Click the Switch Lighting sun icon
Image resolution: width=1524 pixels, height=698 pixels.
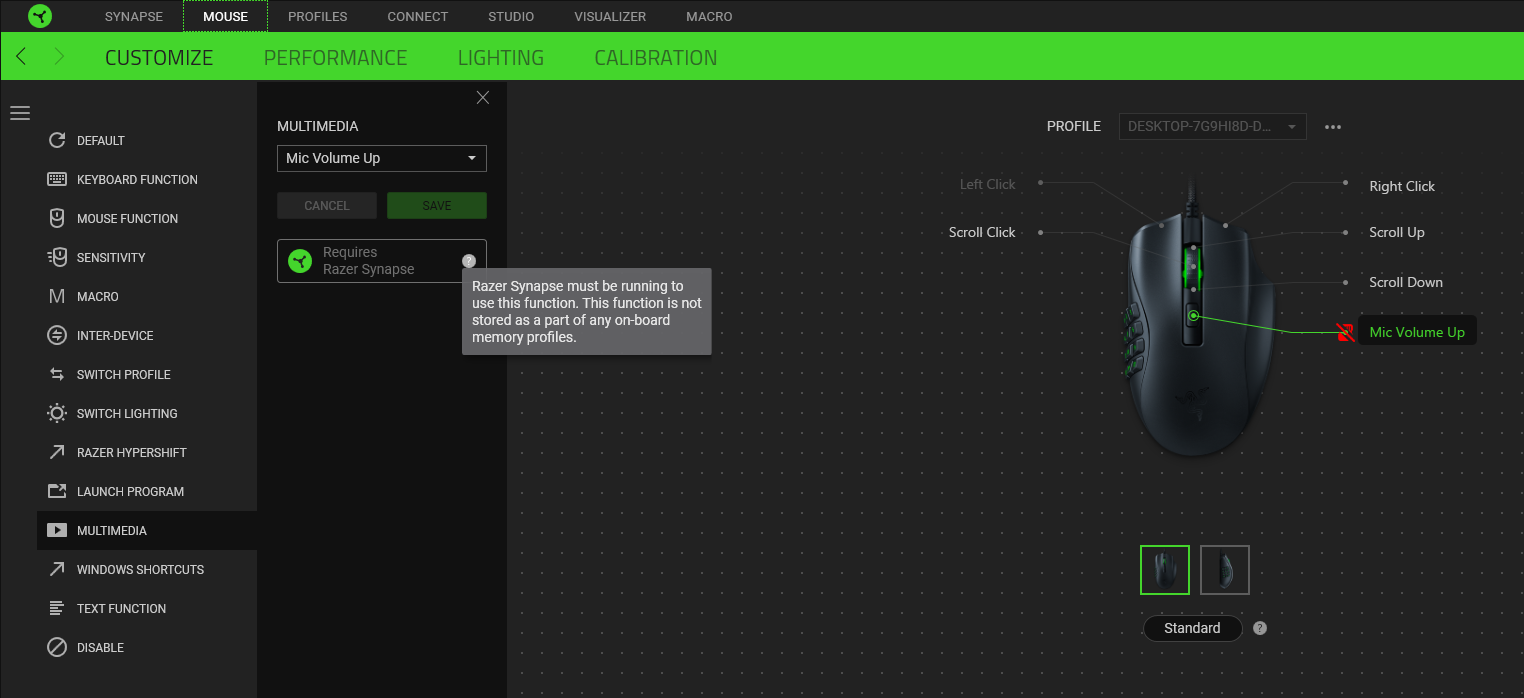pos(57,413)
